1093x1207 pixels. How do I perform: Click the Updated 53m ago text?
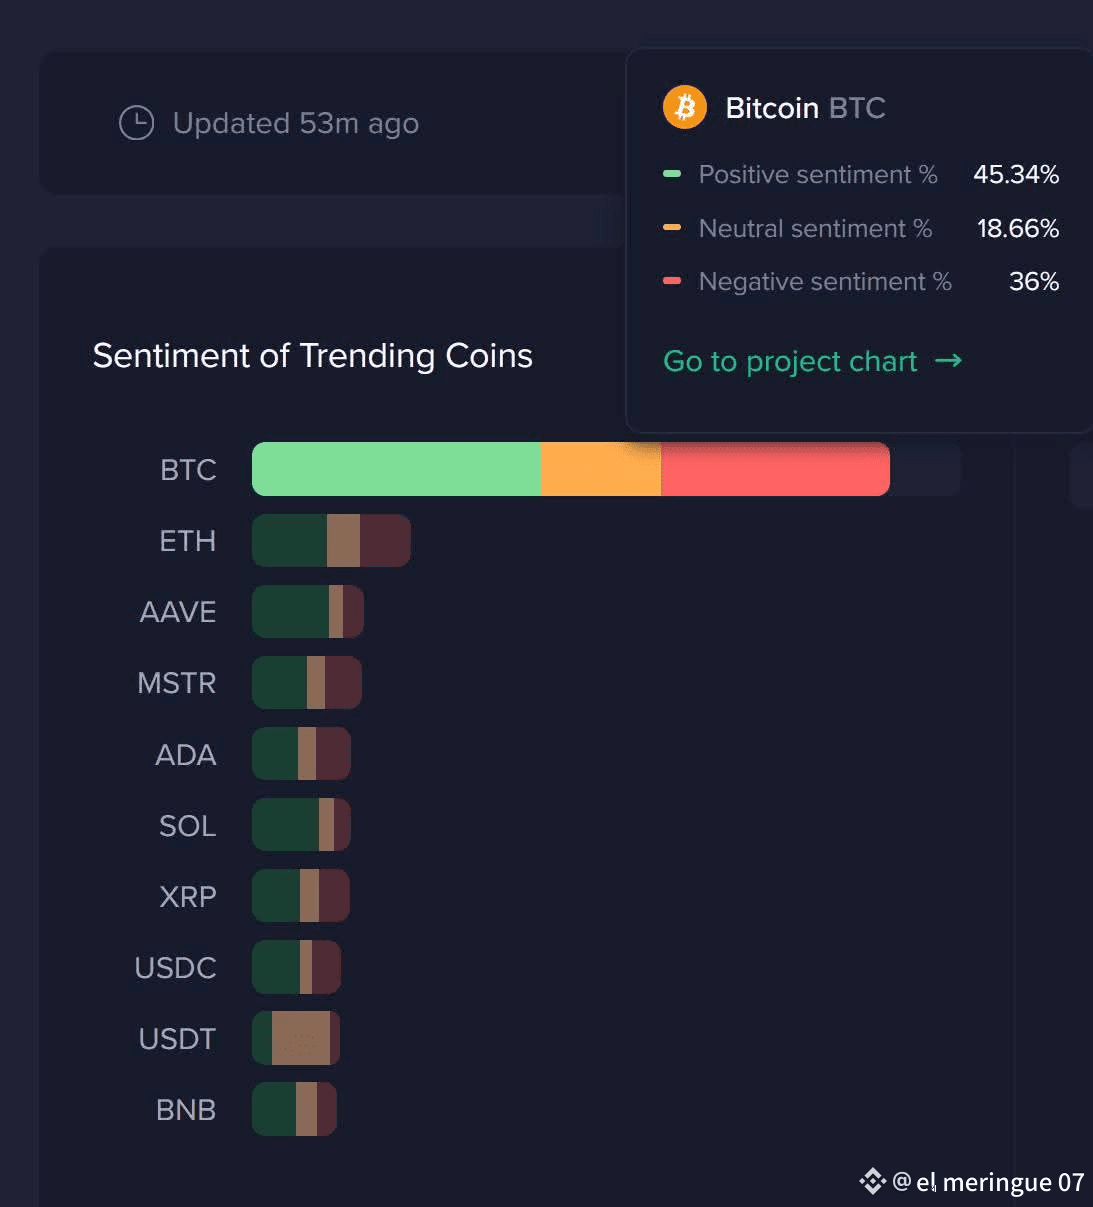coord(295,123)
